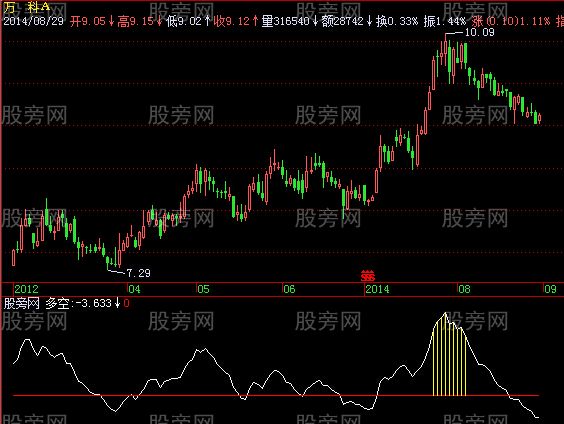Select the 04 month timeline marker
The height and width of the screenshot is (424, 564).
click(134, 289)
